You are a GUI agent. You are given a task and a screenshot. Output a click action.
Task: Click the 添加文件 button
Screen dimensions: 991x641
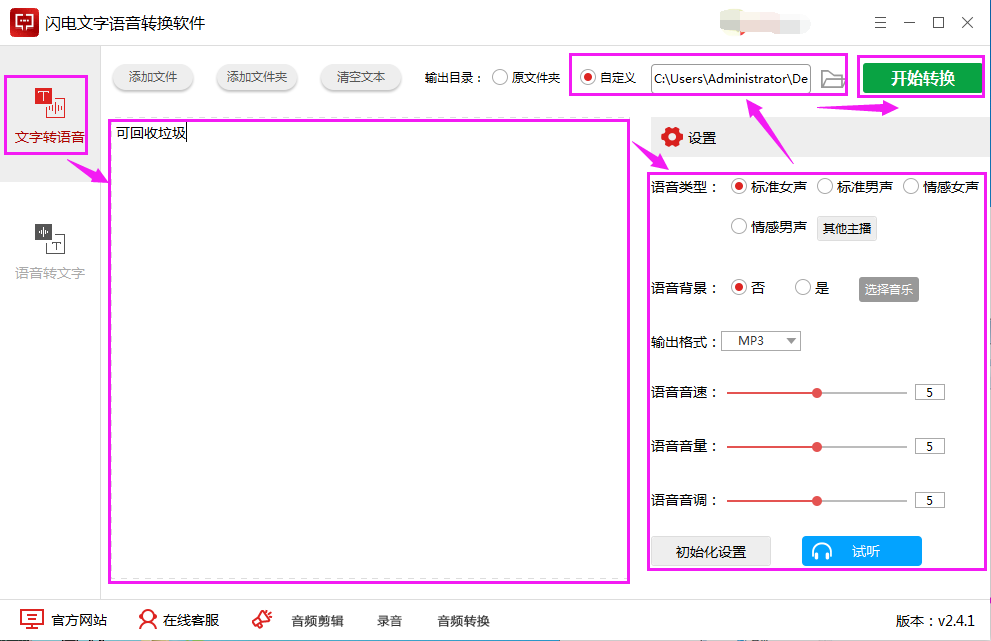tap(152, 77)
